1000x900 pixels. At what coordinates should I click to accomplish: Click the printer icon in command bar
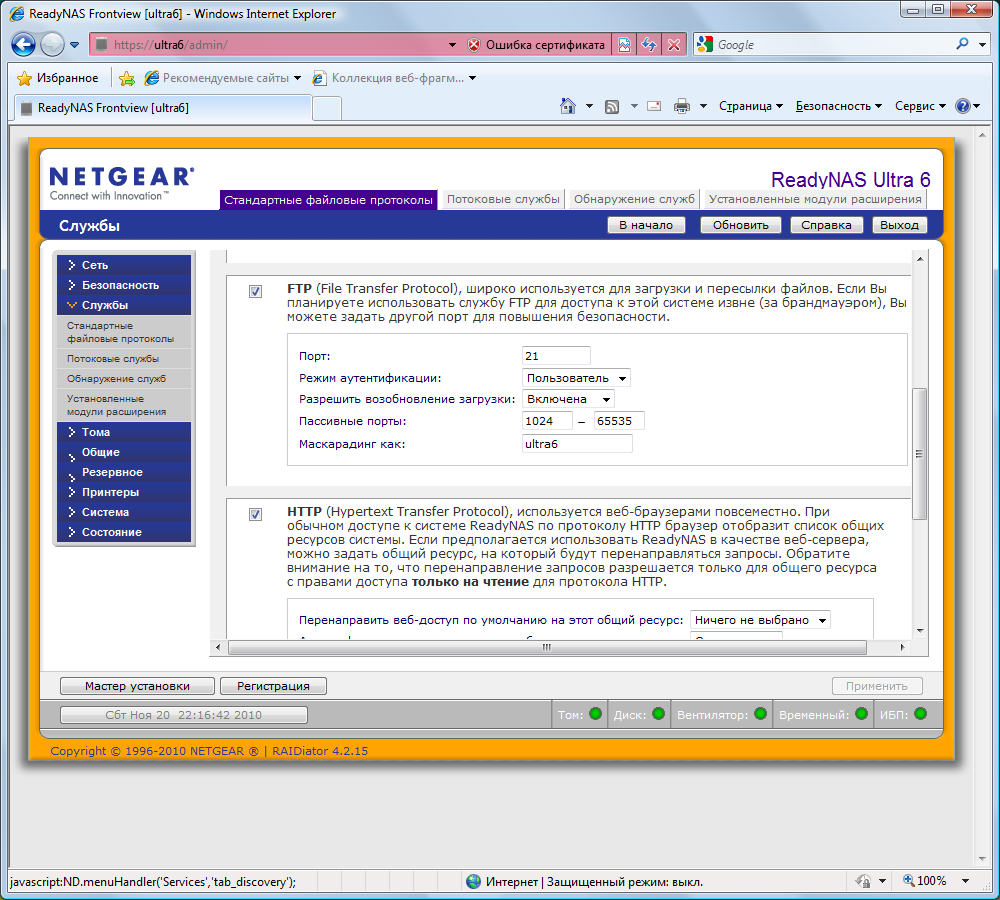(682, 106)
